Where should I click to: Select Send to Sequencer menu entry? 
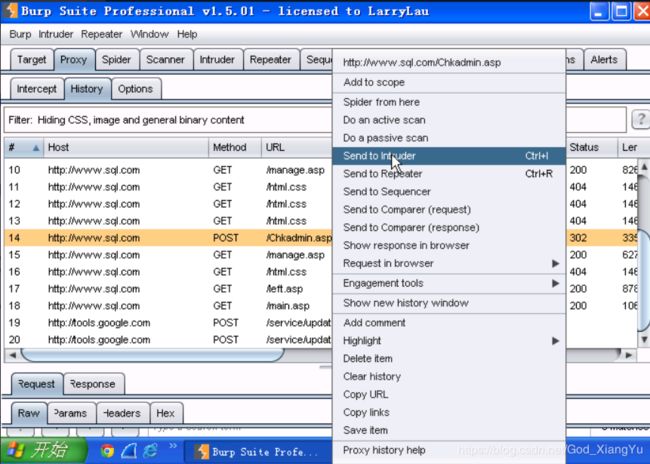(x=449, y=192)
